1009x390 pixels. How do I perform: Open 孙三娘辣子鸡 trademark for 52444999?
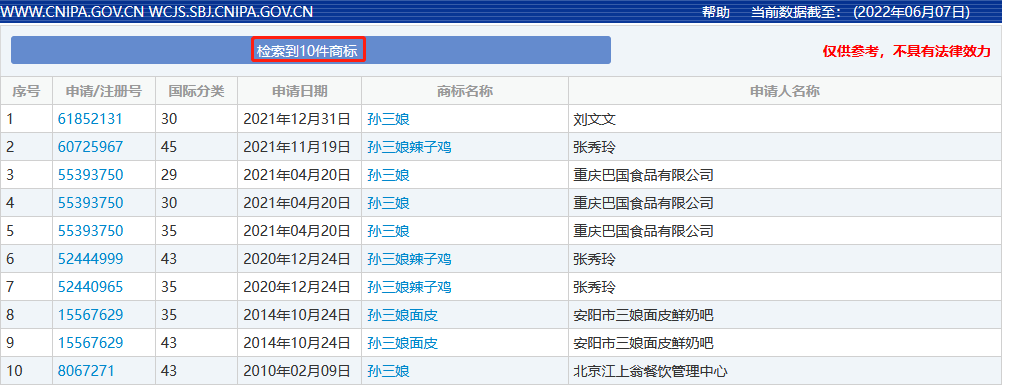(409, 259)
